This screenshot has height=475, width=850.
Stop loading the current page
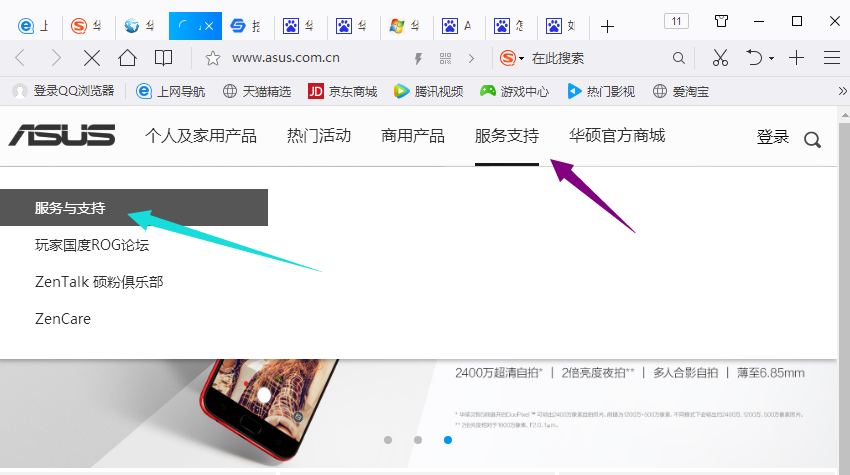[x=91, y=58]
